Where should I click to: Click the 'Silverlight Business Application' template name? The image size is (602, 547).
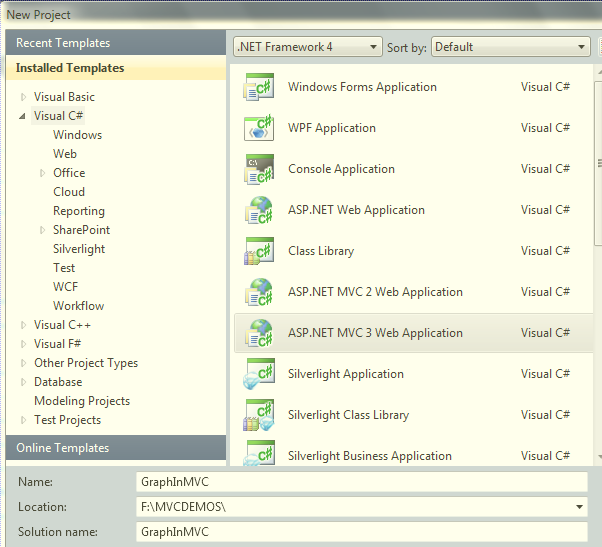pyautogui.click(x=370, y=456)
